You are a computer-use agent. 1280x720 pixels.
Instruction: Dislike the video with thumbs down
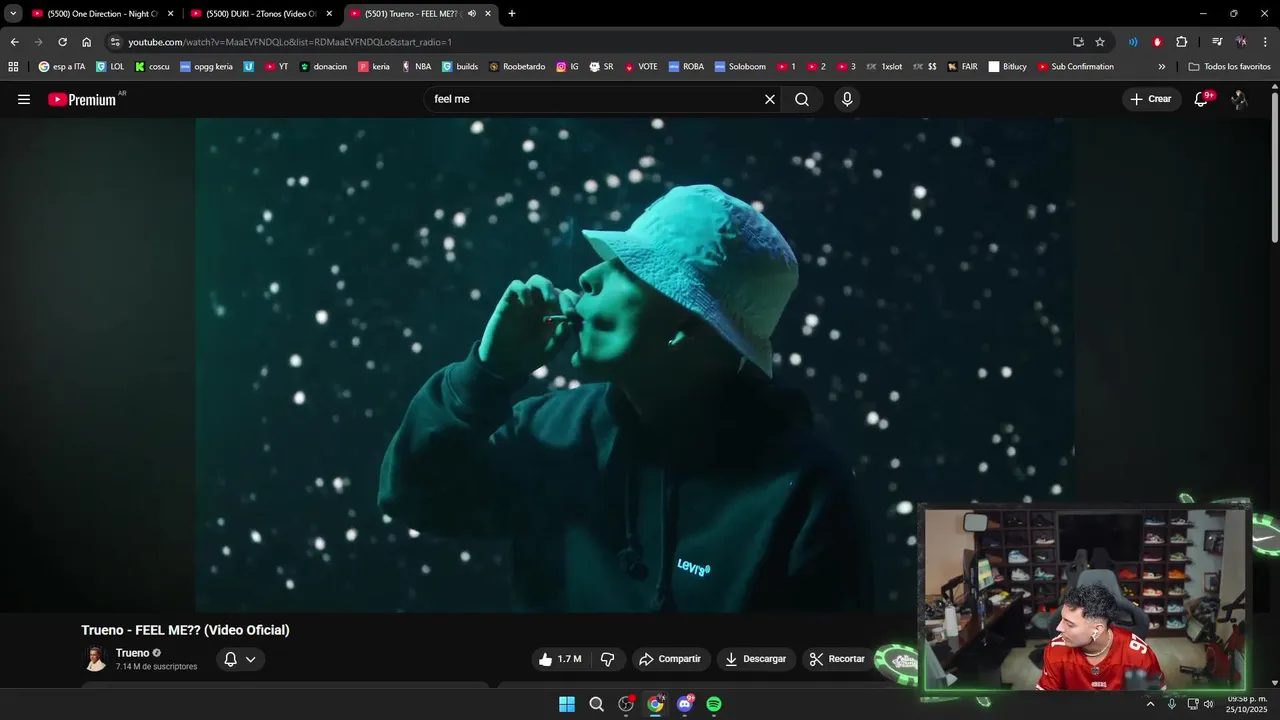tap(607, 659)
